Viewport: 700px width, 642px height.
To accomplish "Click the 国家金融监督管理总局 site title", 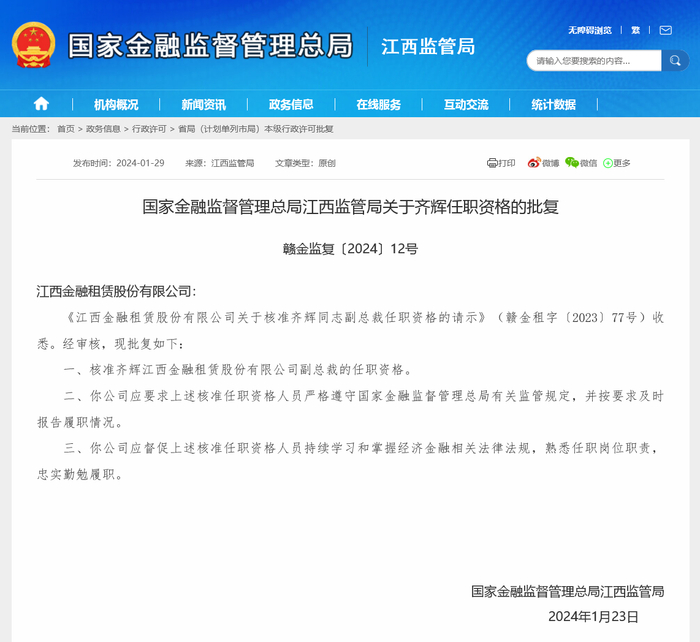I will (211, 45).
